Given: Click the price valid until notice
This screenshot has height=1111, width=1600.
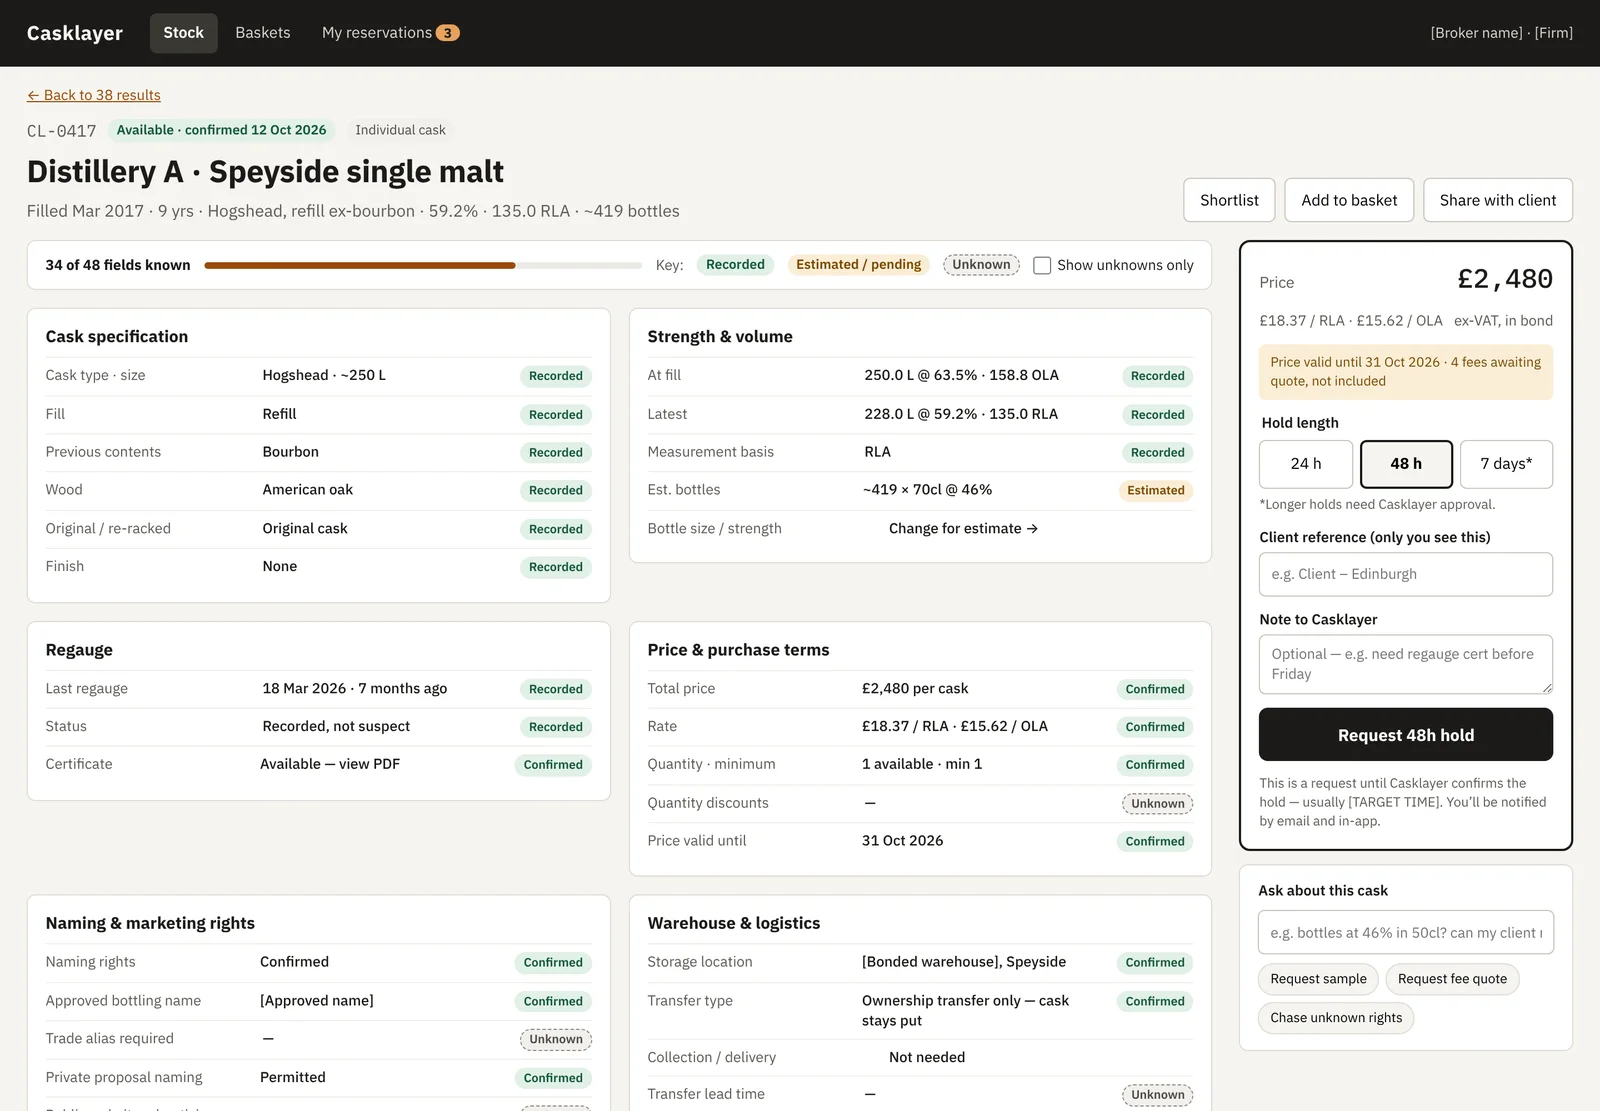Looking at the screenshot, I should pyautogui.click(x=1406, y=372).
